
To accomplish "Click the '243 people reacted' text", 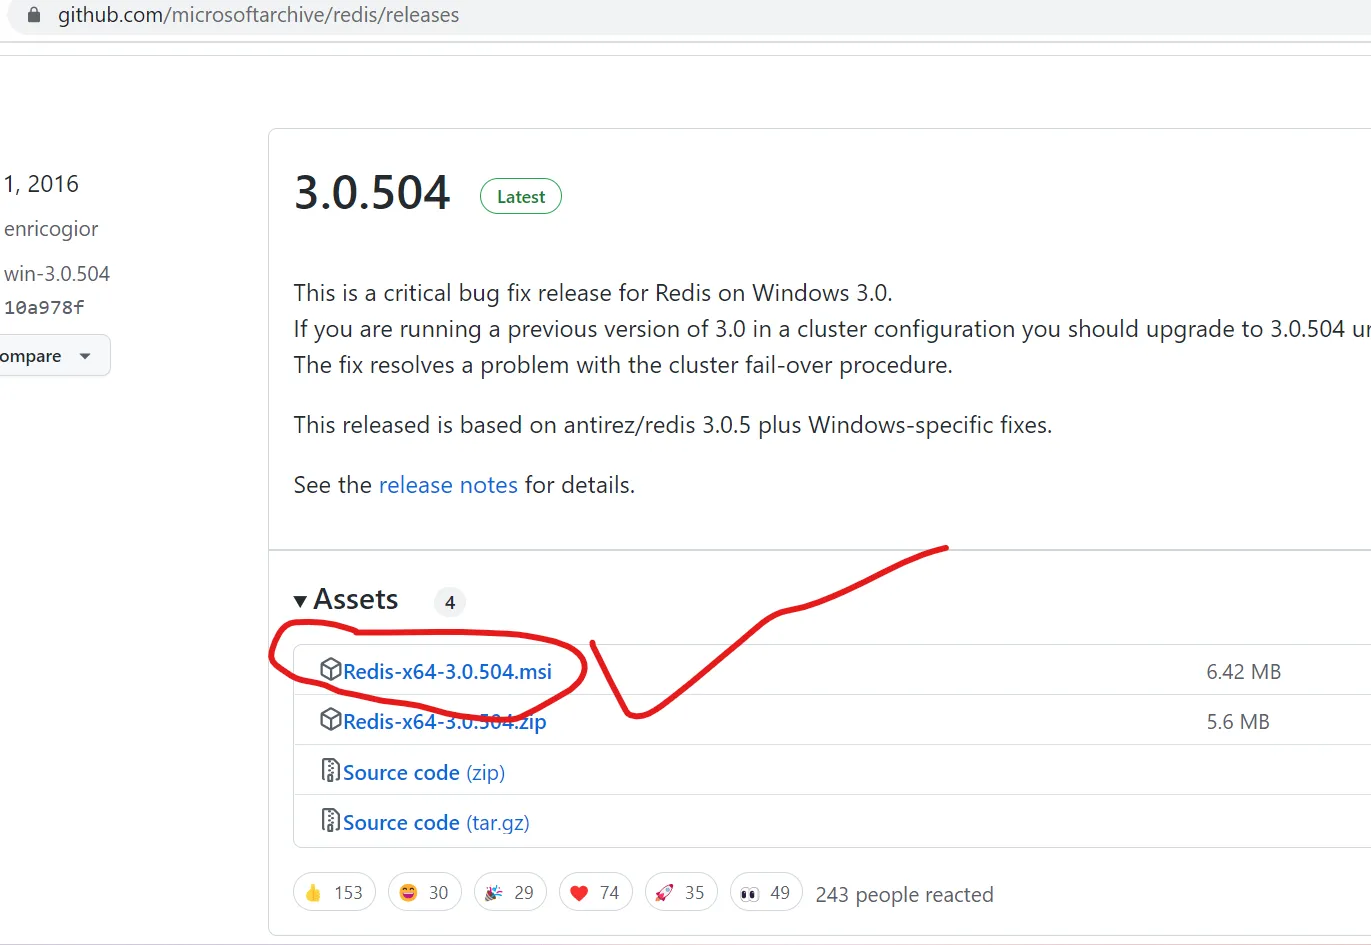I will tap(904, 895).
